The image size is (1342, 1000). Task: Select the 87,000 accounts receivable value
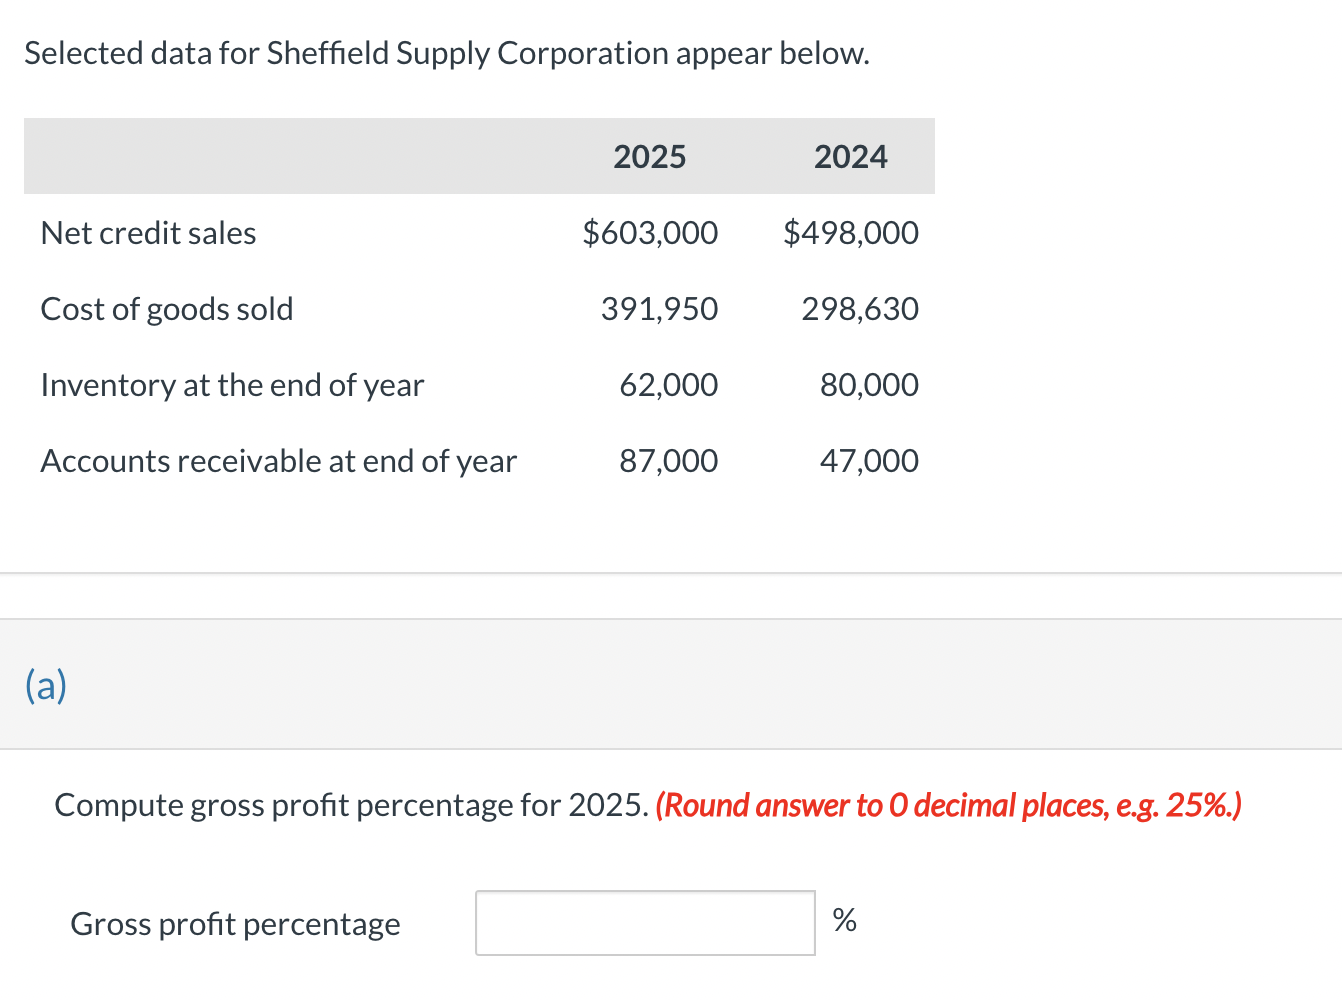667,461
